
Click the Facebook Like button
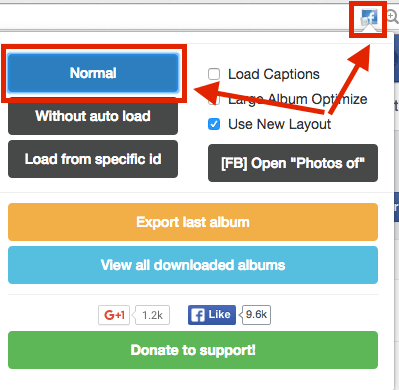pyautogui.click(x=212, y=315)
